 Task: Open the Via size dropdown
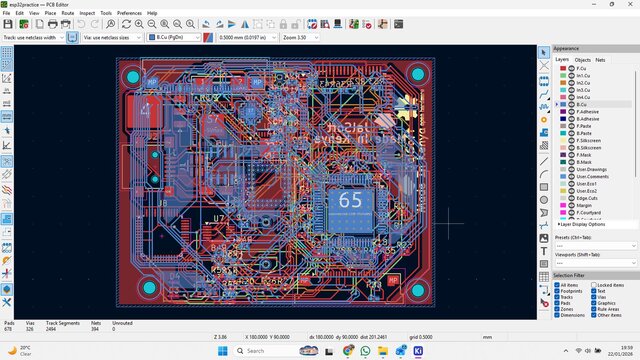click(x=112, y=38)
